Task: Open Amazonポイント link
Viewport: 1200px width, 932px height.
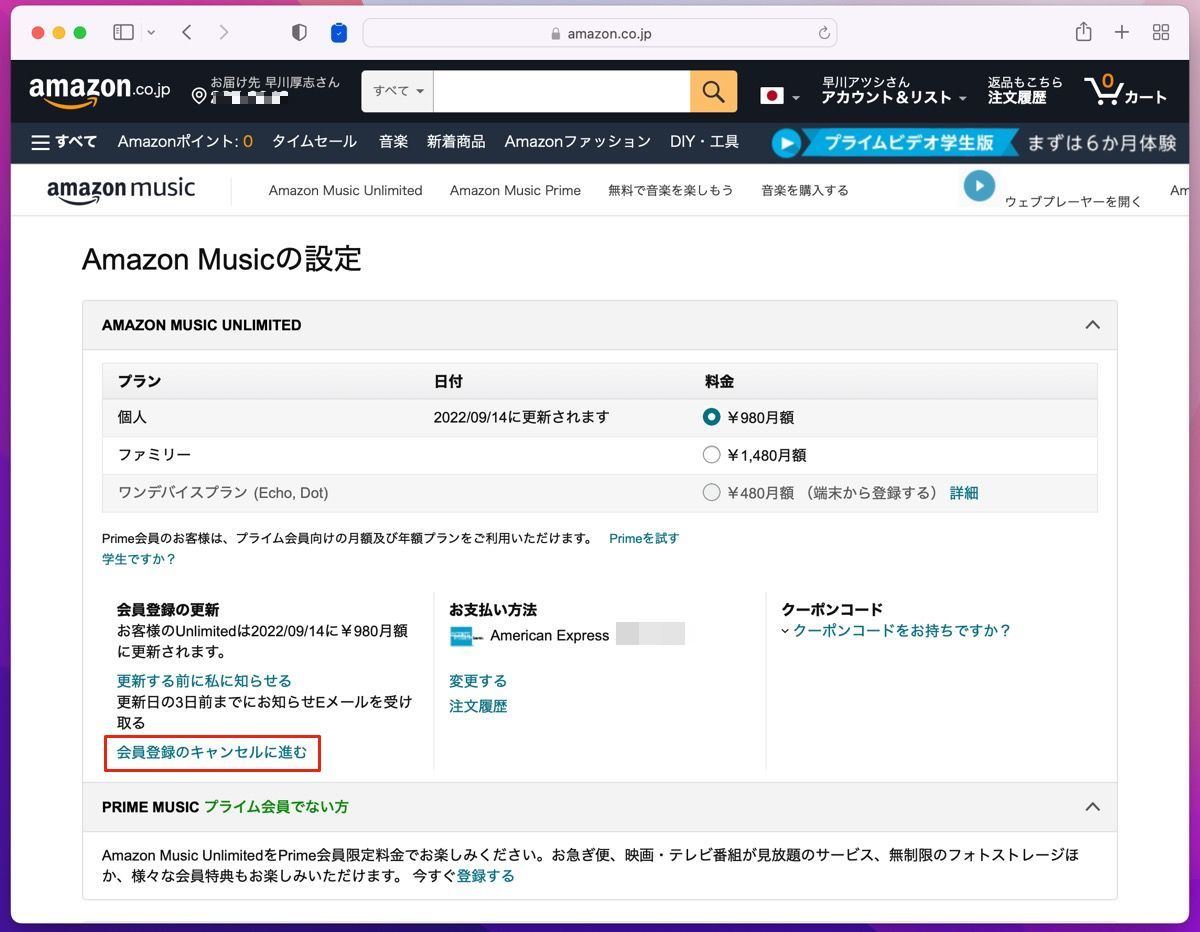Action: (x=185, y=142)
